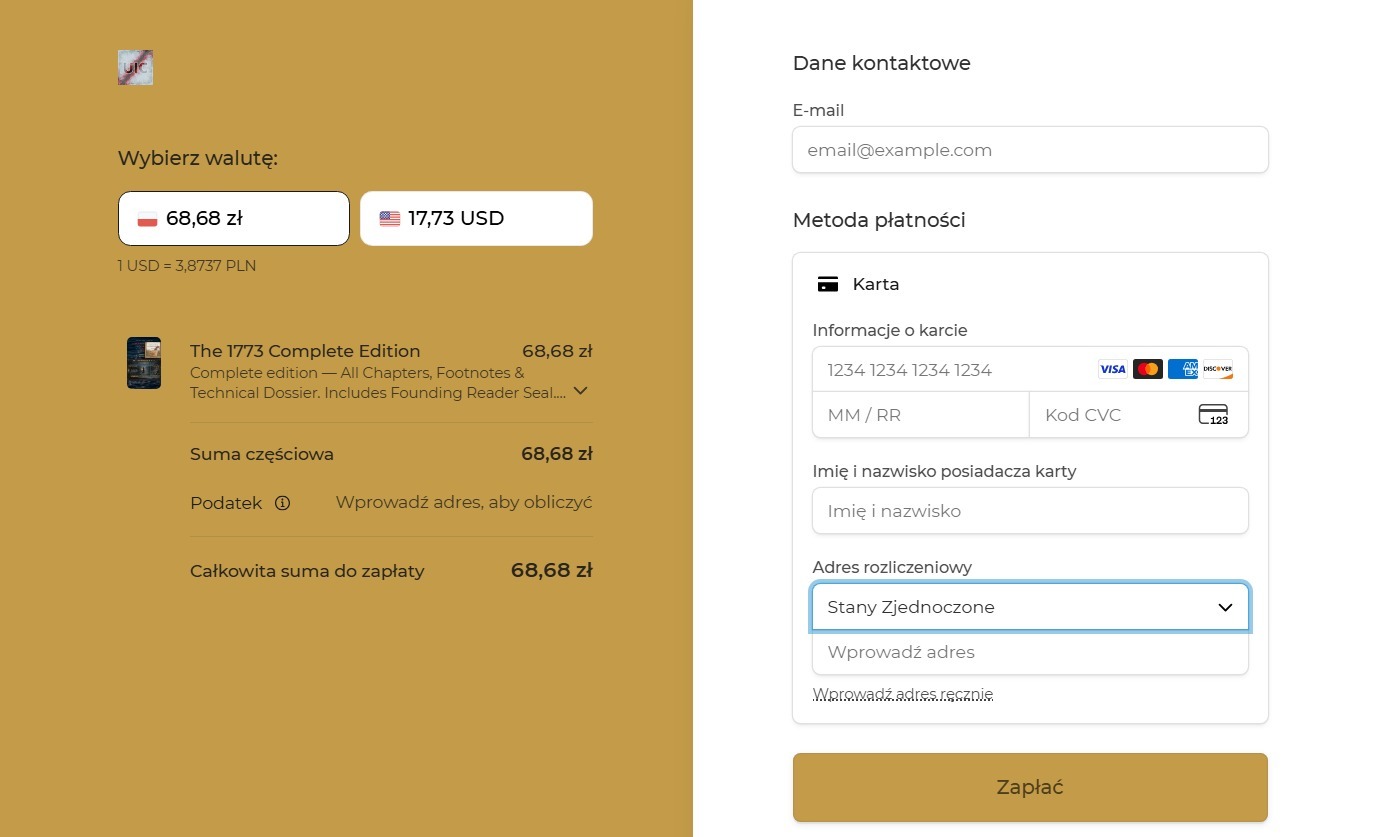Viewport: 1382px width, 837px height.
Task: Click the CVC card help icon
Action: tap(1213, 415)
